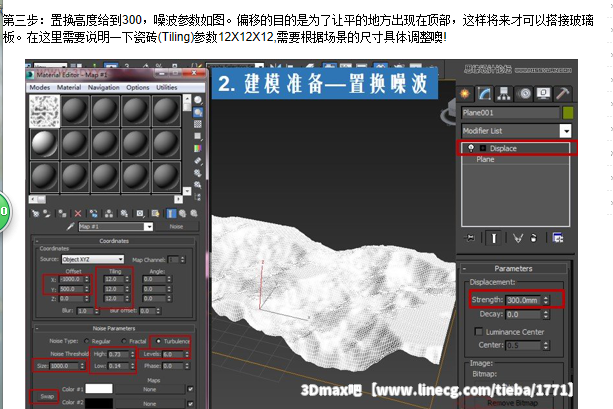Viewport: 613px width, 409px height.
Task: Click Assign Material to Selection icon
Action: [62, 213]
